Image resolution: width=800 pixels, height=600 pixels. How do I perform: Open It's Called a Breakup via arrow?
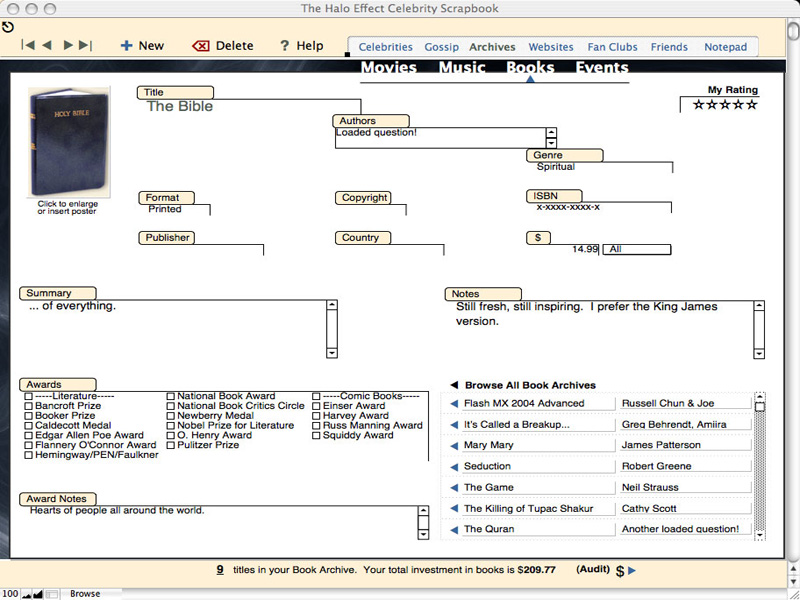point(454,424)
